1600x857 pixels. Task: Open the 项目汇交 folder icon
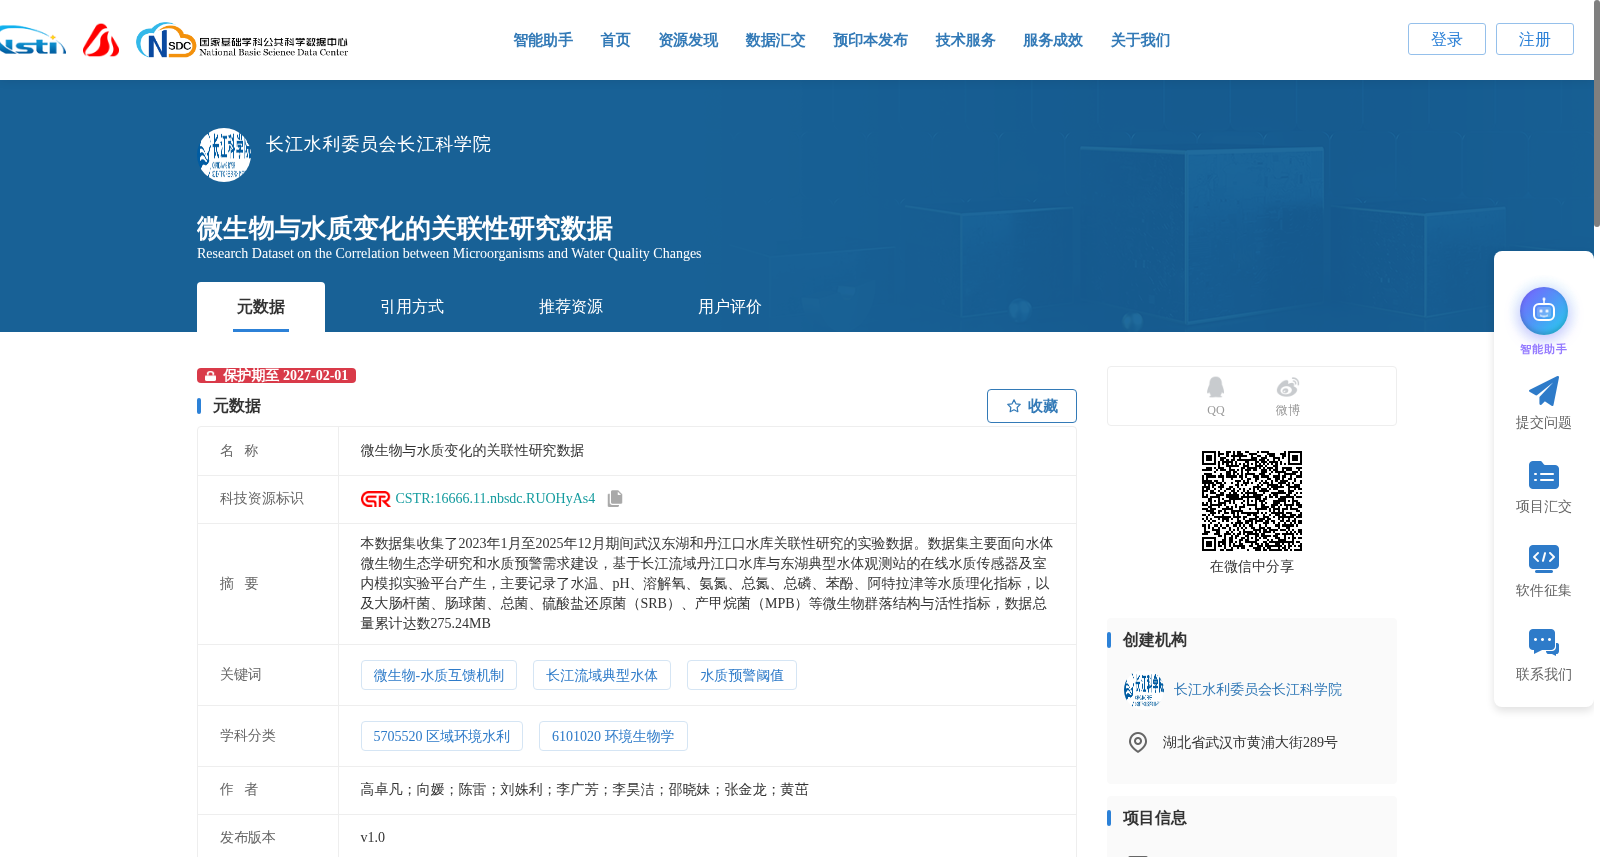(x=1544, y=475)
